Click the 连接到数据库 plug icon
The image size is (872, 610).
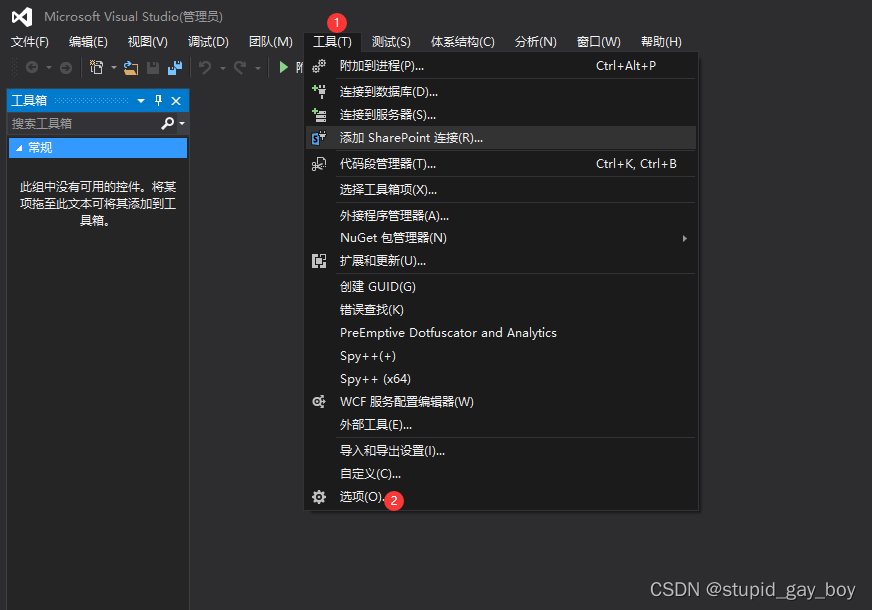[x=321, y=90]
